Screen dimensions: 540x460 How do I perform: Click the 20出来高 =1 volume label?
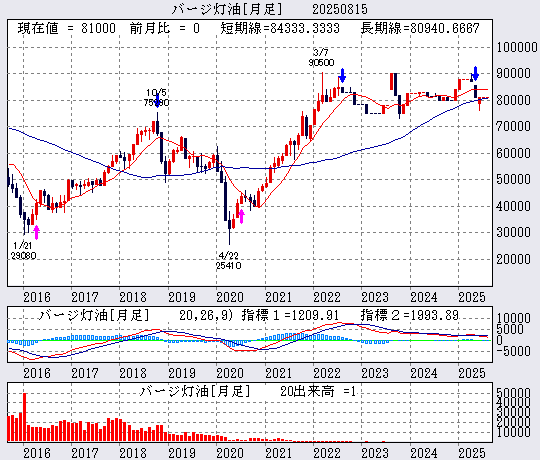click(318, 391)
